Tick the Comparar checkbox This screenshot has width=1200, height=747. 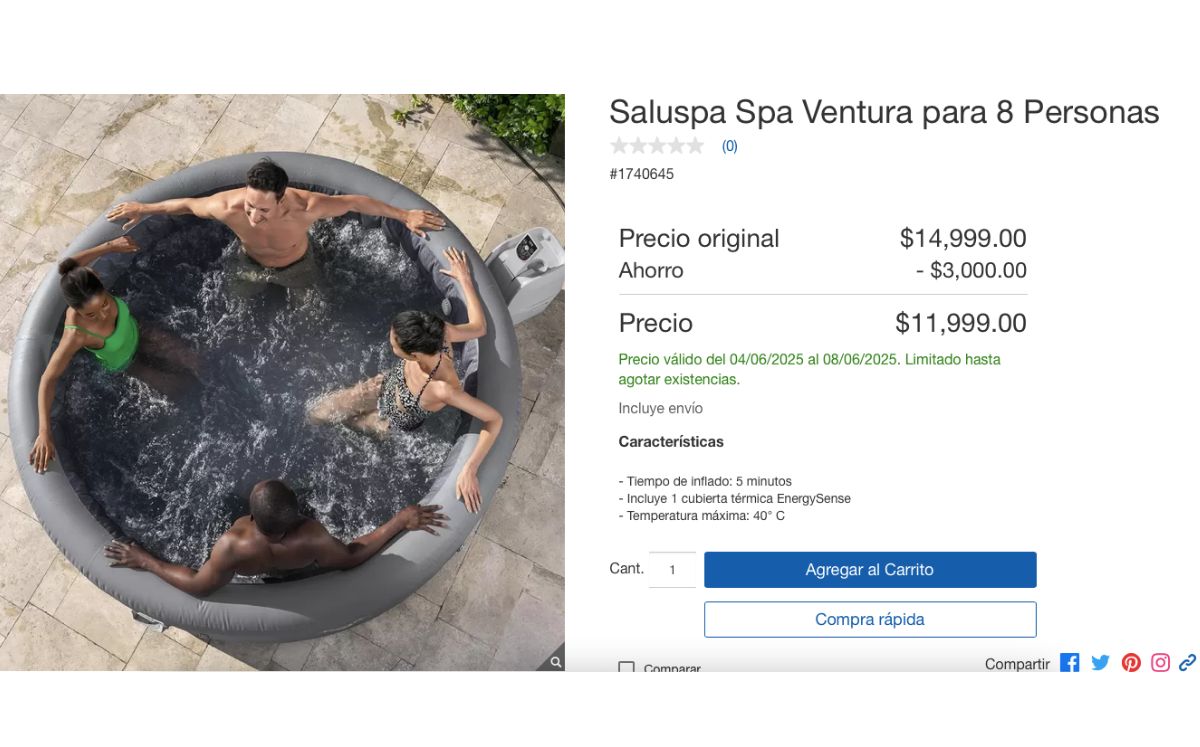pyautogui.click(x=626, y=667)
